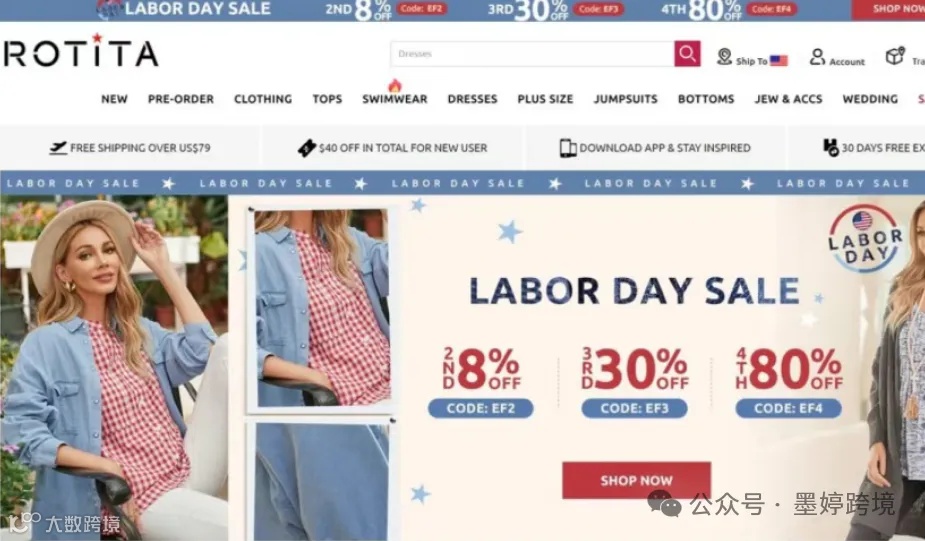Open the DRESSES menu

(x=473, y=99)
